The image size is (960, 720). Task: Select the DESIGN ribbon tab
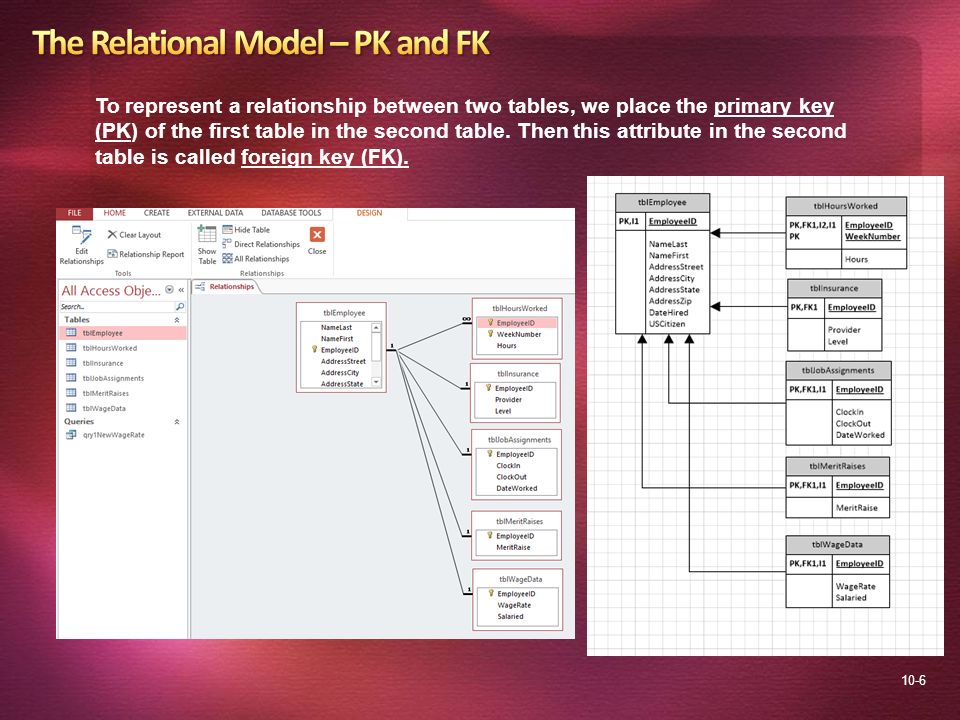pos(369,213)
